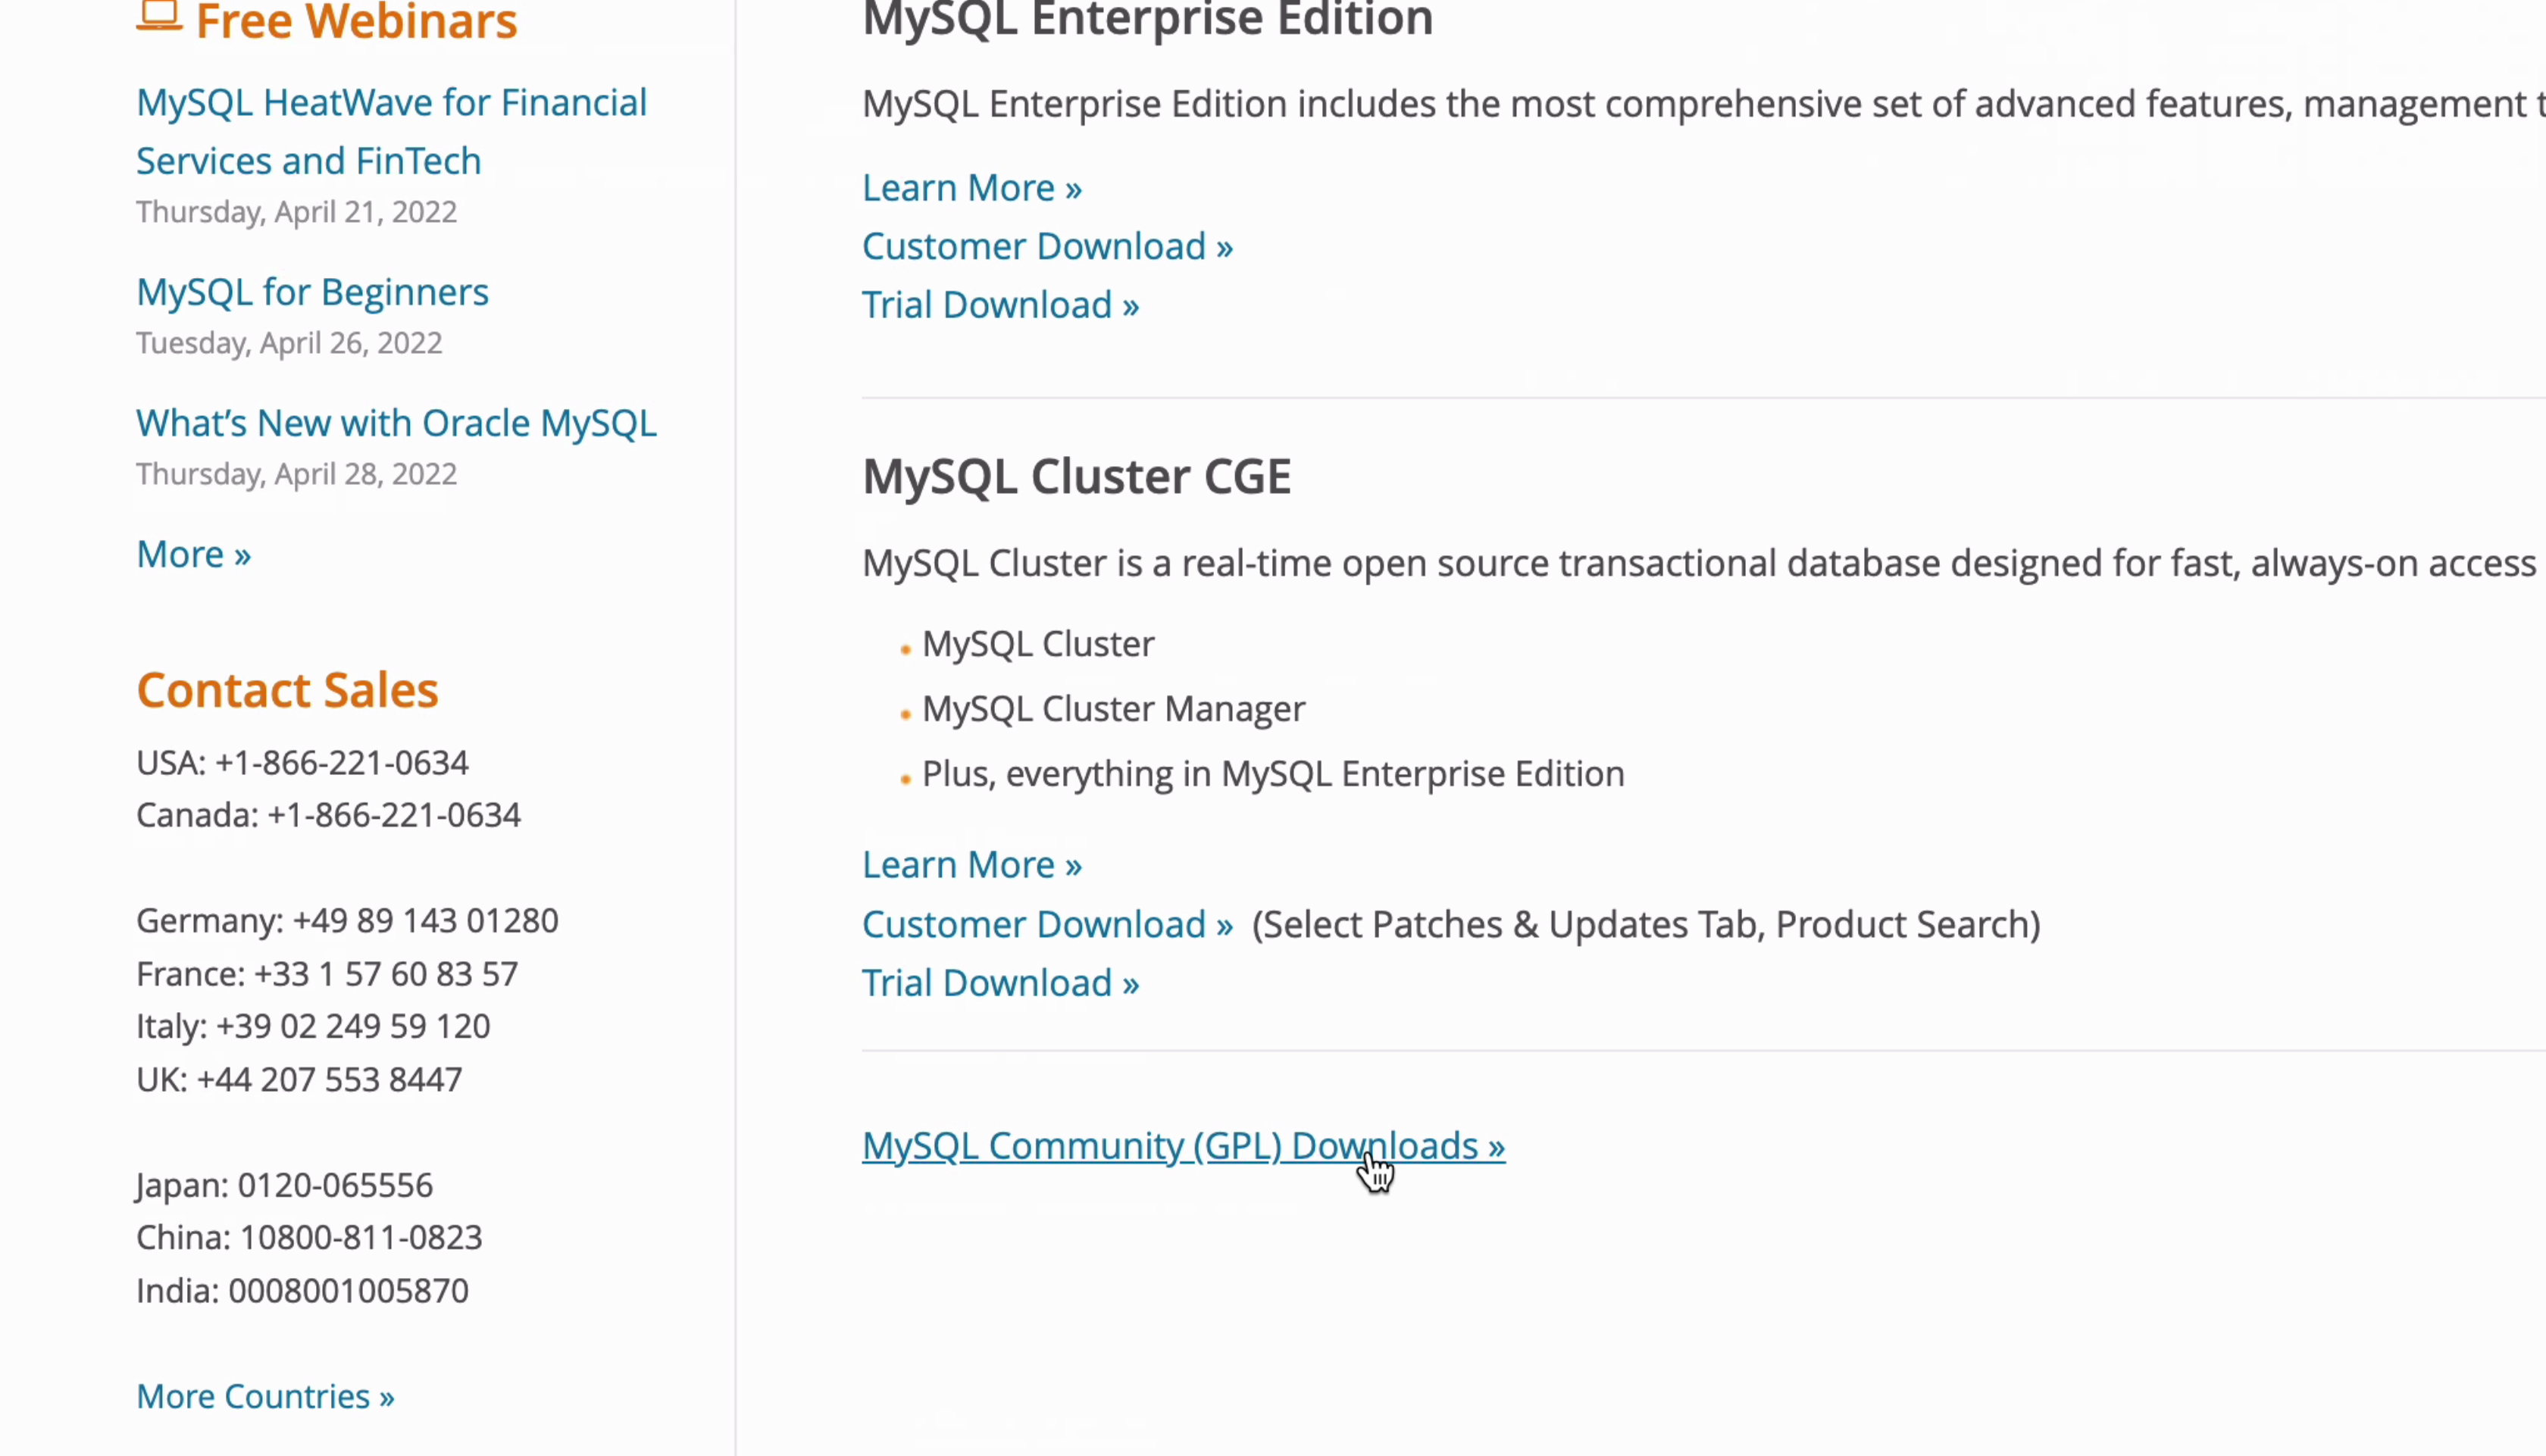Open Customer Download » for Enterprise Edition
Image resolution: width=2546 pixels, height=1456 pixels.
(1047, 246)
